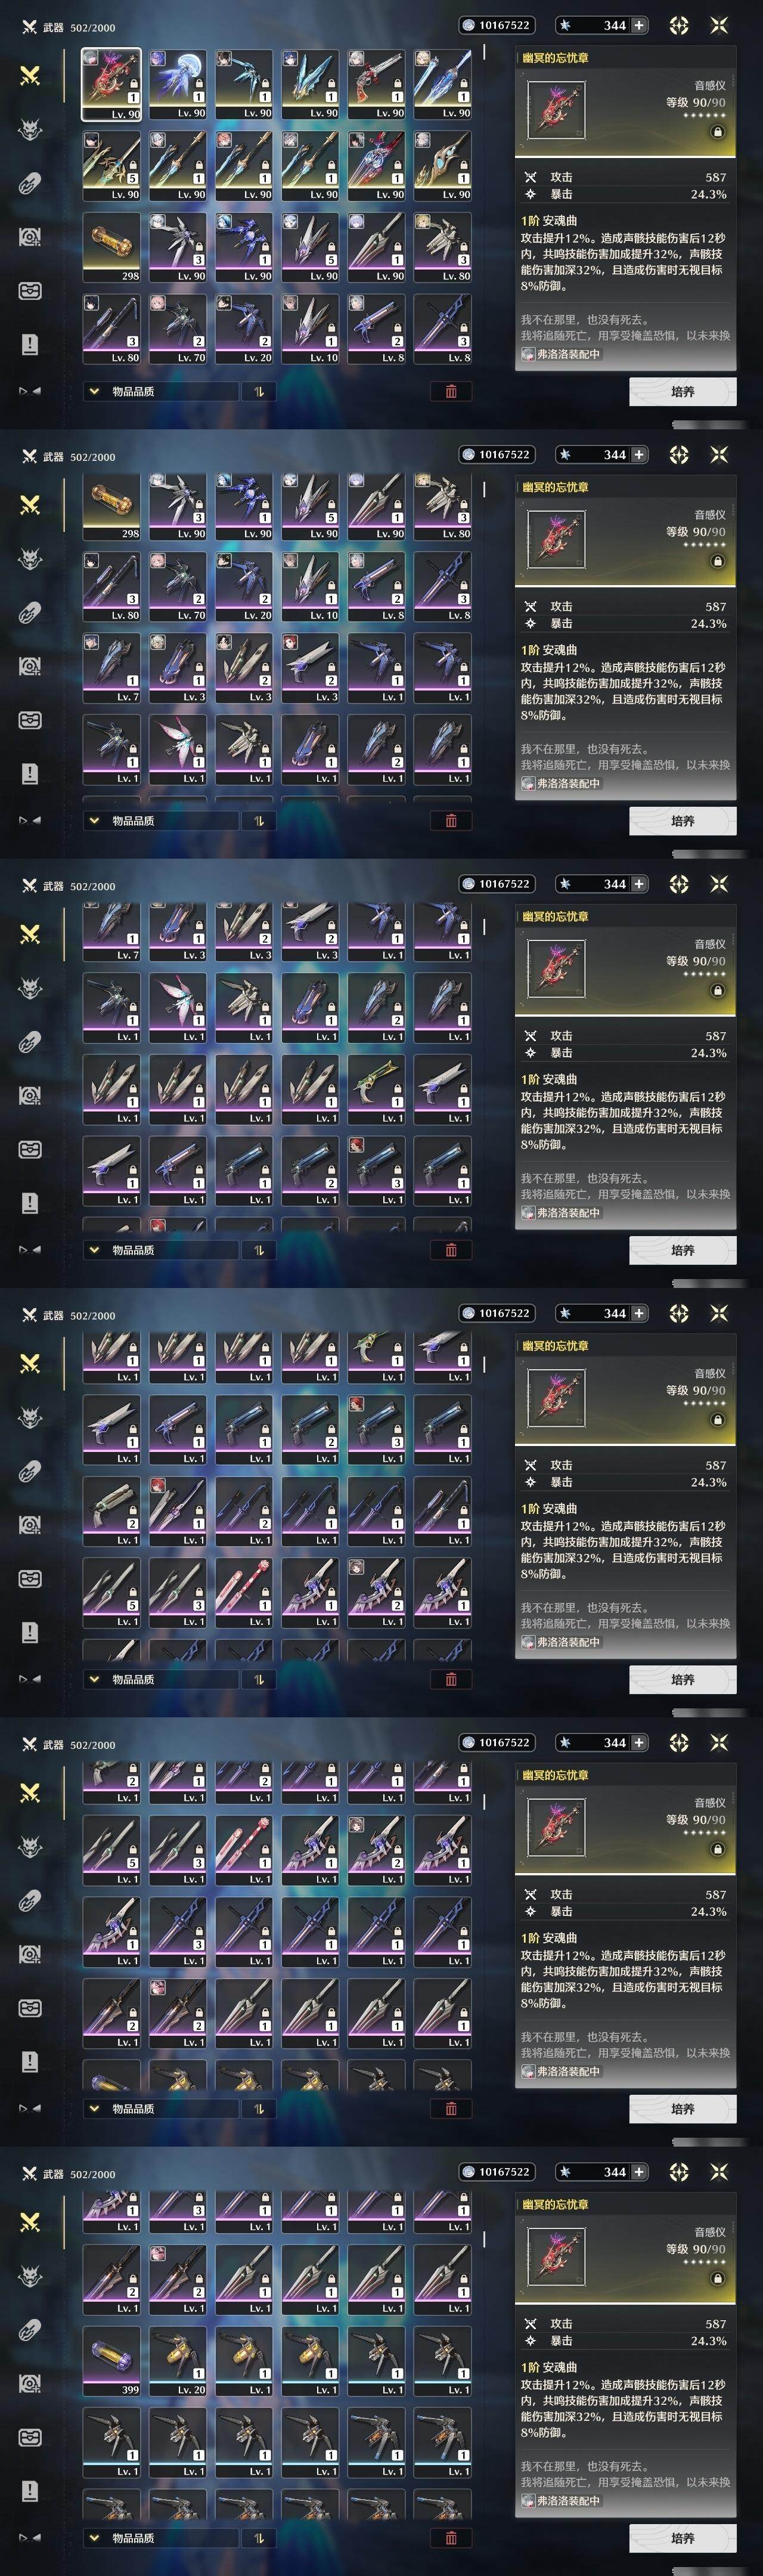The height and width of the screenshot is (2576, 763).
Task: Toggle the sidebar collapse arrows in the topmost view
Action: pos(30,391)
